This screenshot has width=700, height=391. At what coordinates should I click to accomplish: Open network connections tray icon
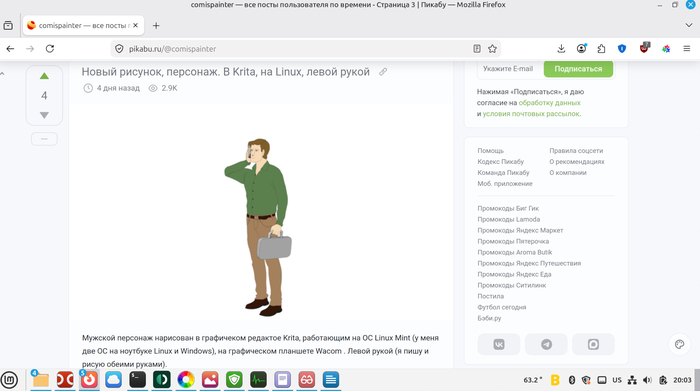(632, 380)
